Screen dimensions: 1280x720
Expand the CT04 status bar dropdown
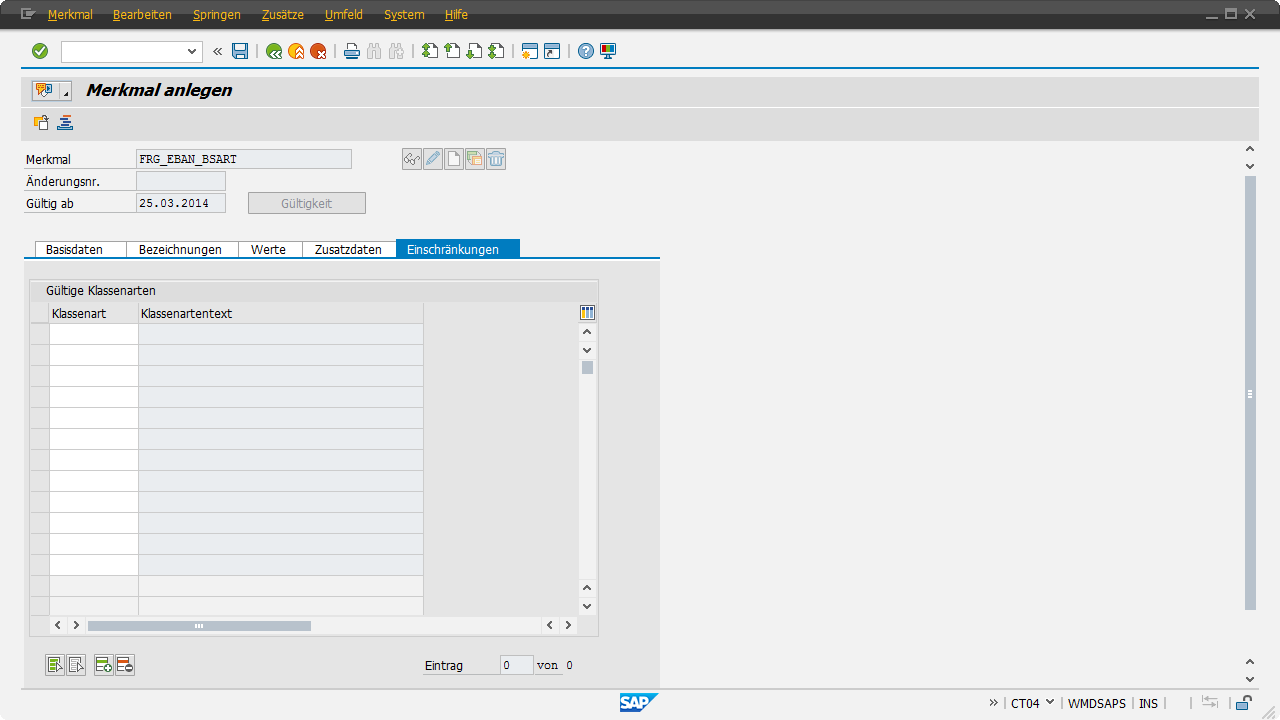point(1049,702)
